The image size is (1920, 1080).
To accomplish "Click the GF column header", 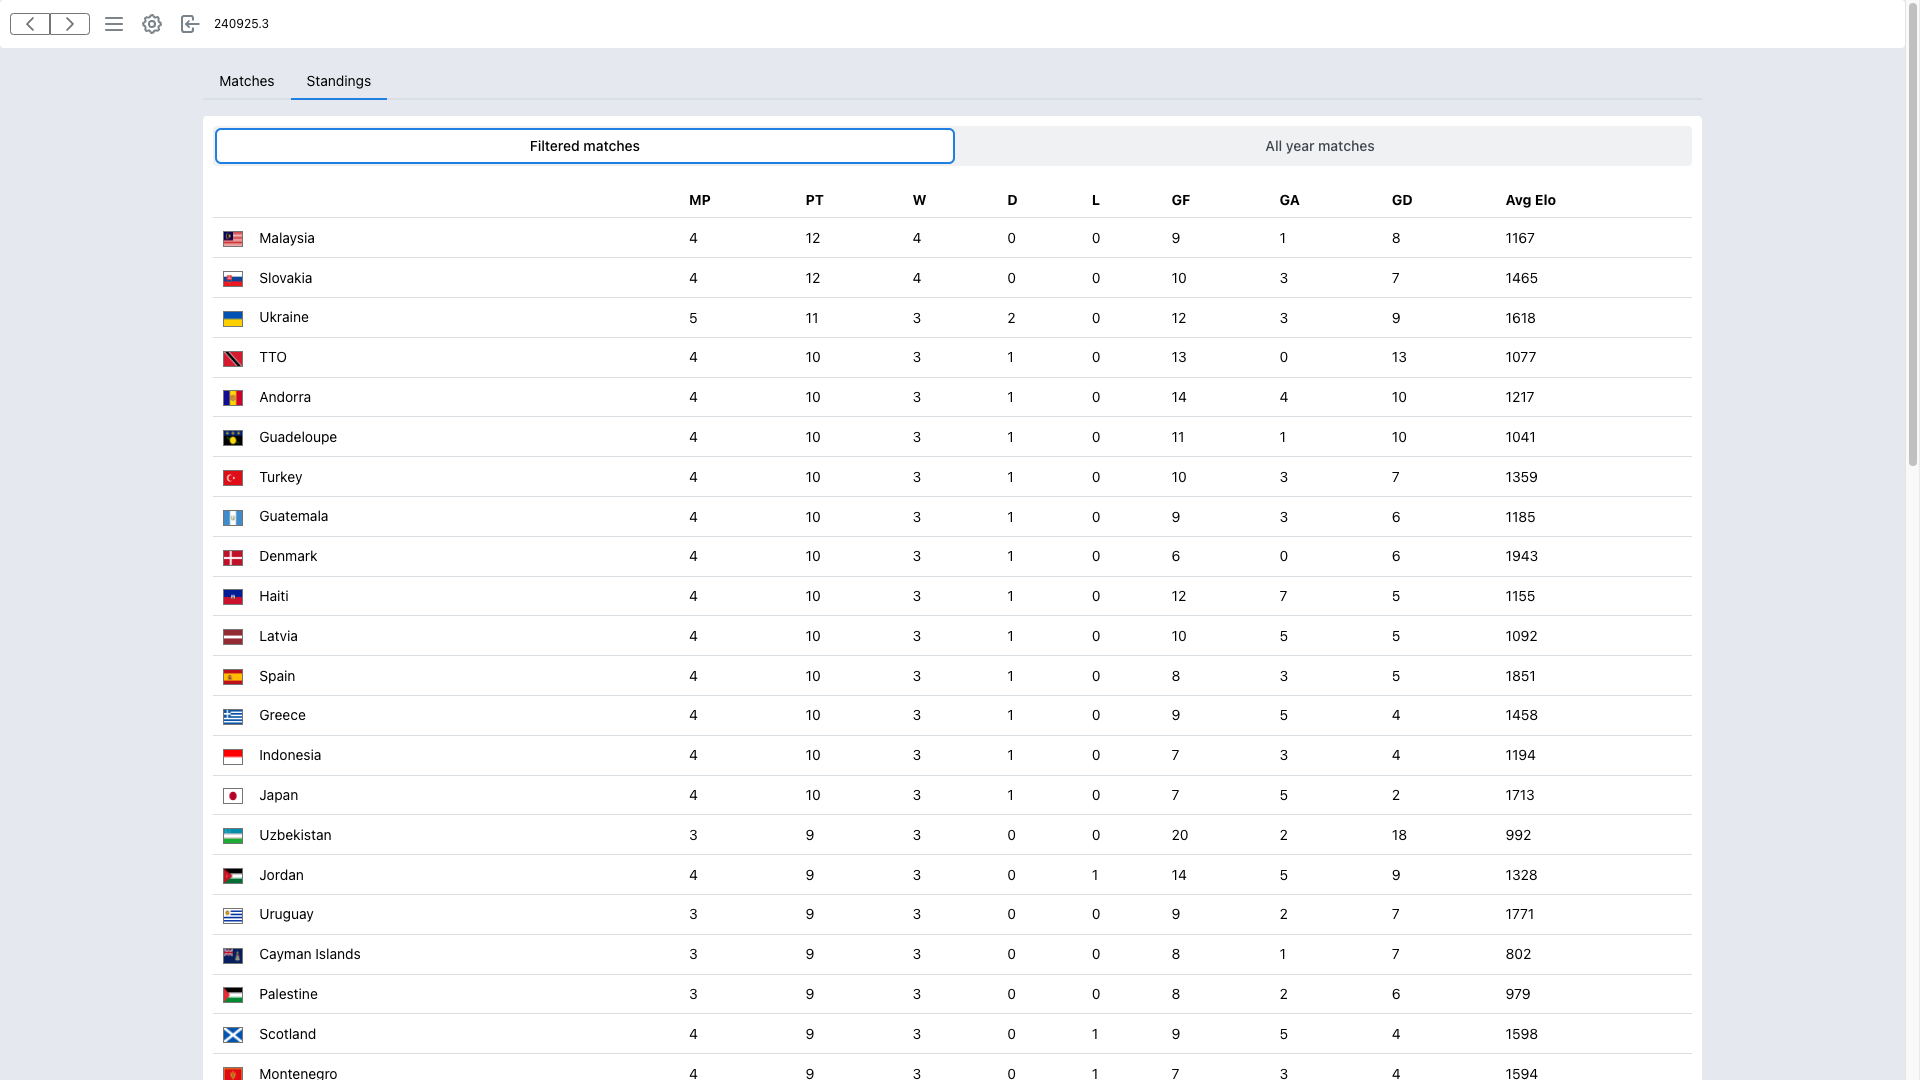I will point(1181,200).
